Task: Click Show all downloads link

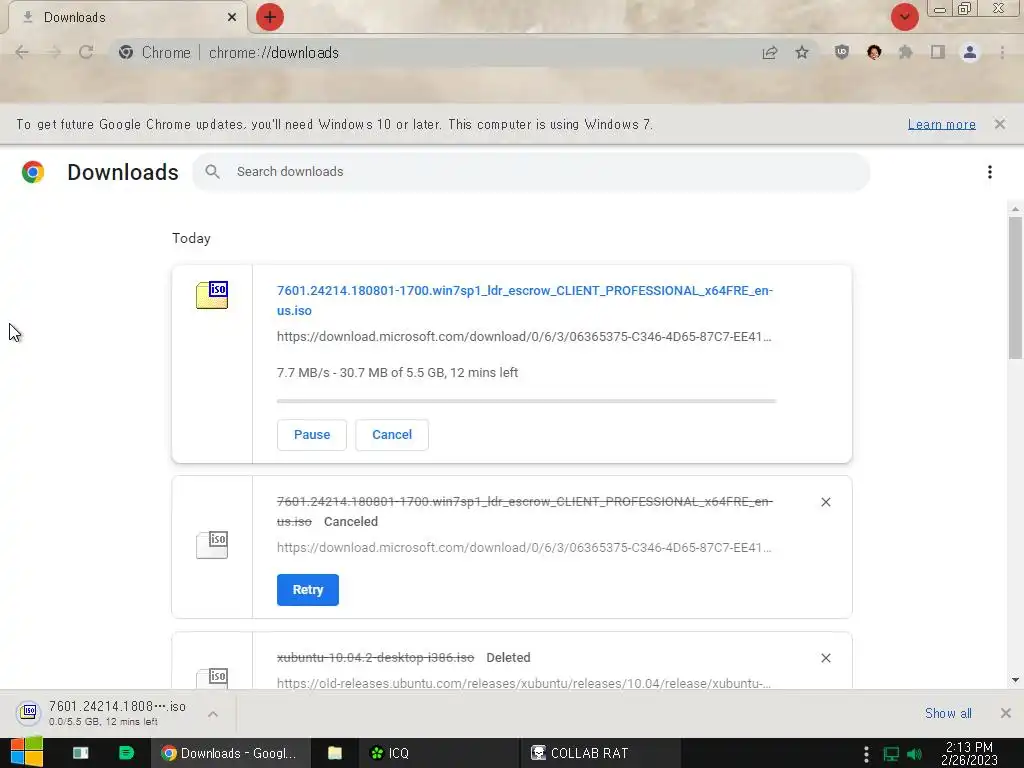Action: (948, 713)
